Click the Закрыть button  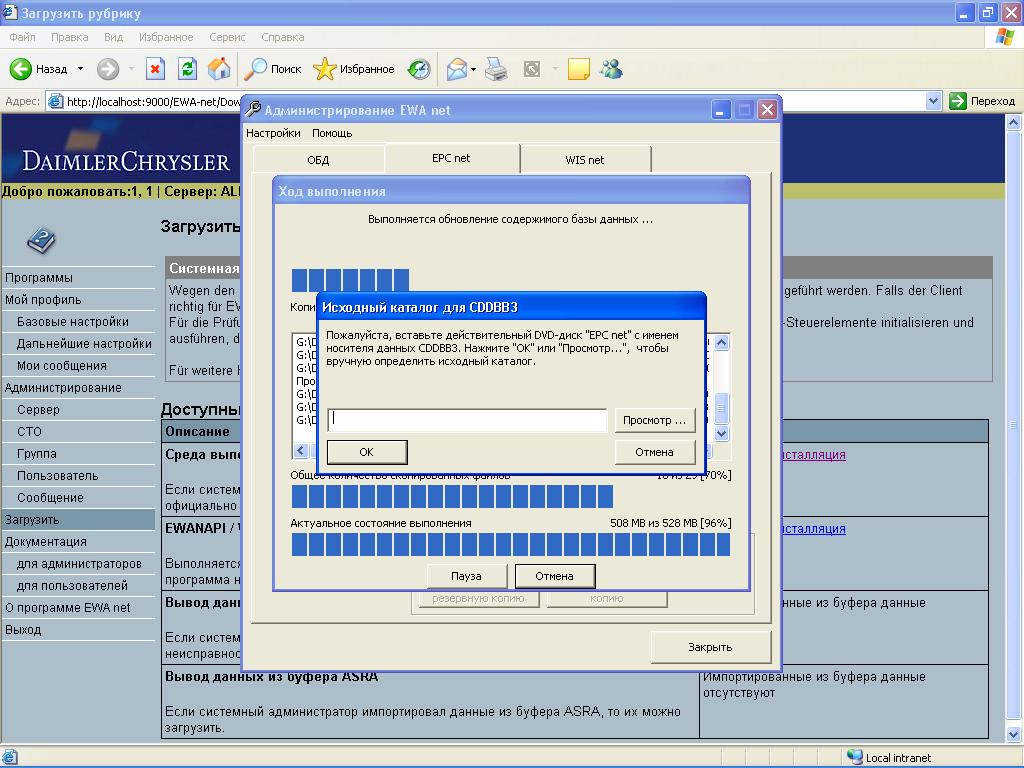(711, 647)
